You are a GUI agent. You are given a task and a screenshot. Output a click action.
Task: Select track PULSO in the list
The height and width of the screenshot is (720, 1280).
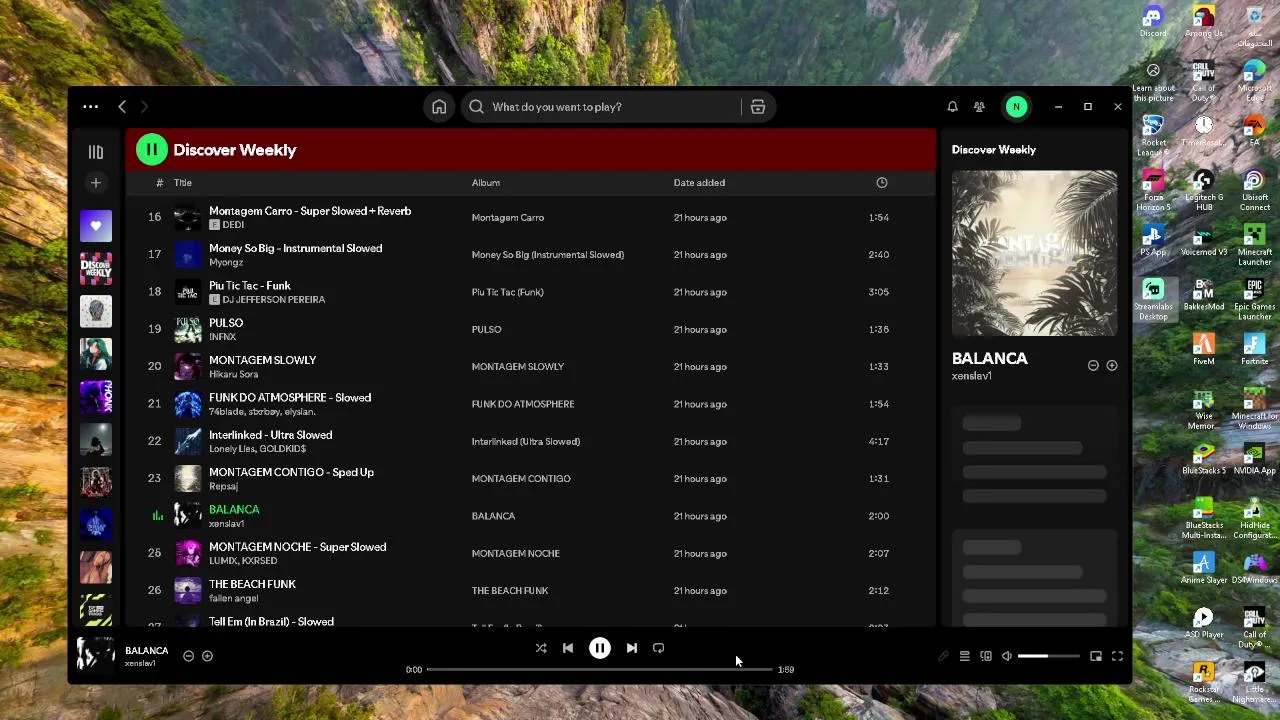226,323
